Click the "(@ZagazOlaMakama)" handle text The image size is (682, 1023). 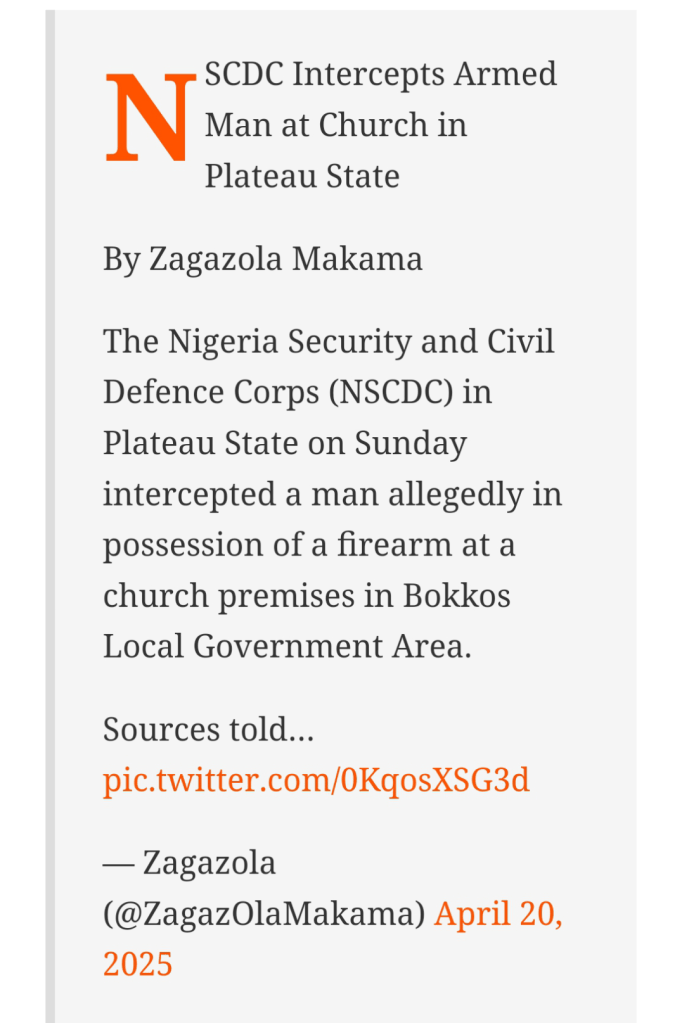[264, 913]
